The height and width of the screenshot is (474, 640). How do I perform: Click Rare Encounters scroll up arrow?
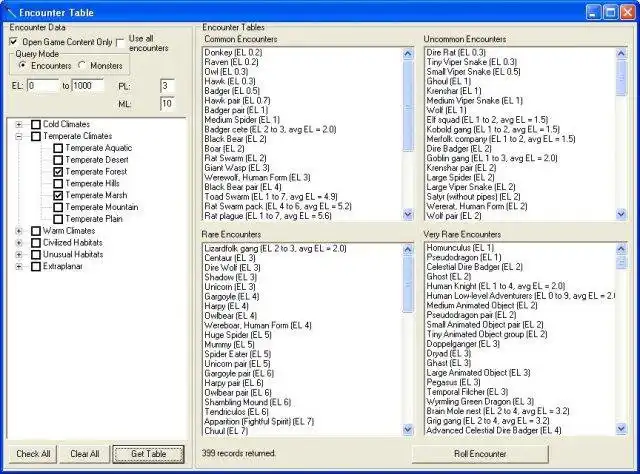click(x=408, y=249)
